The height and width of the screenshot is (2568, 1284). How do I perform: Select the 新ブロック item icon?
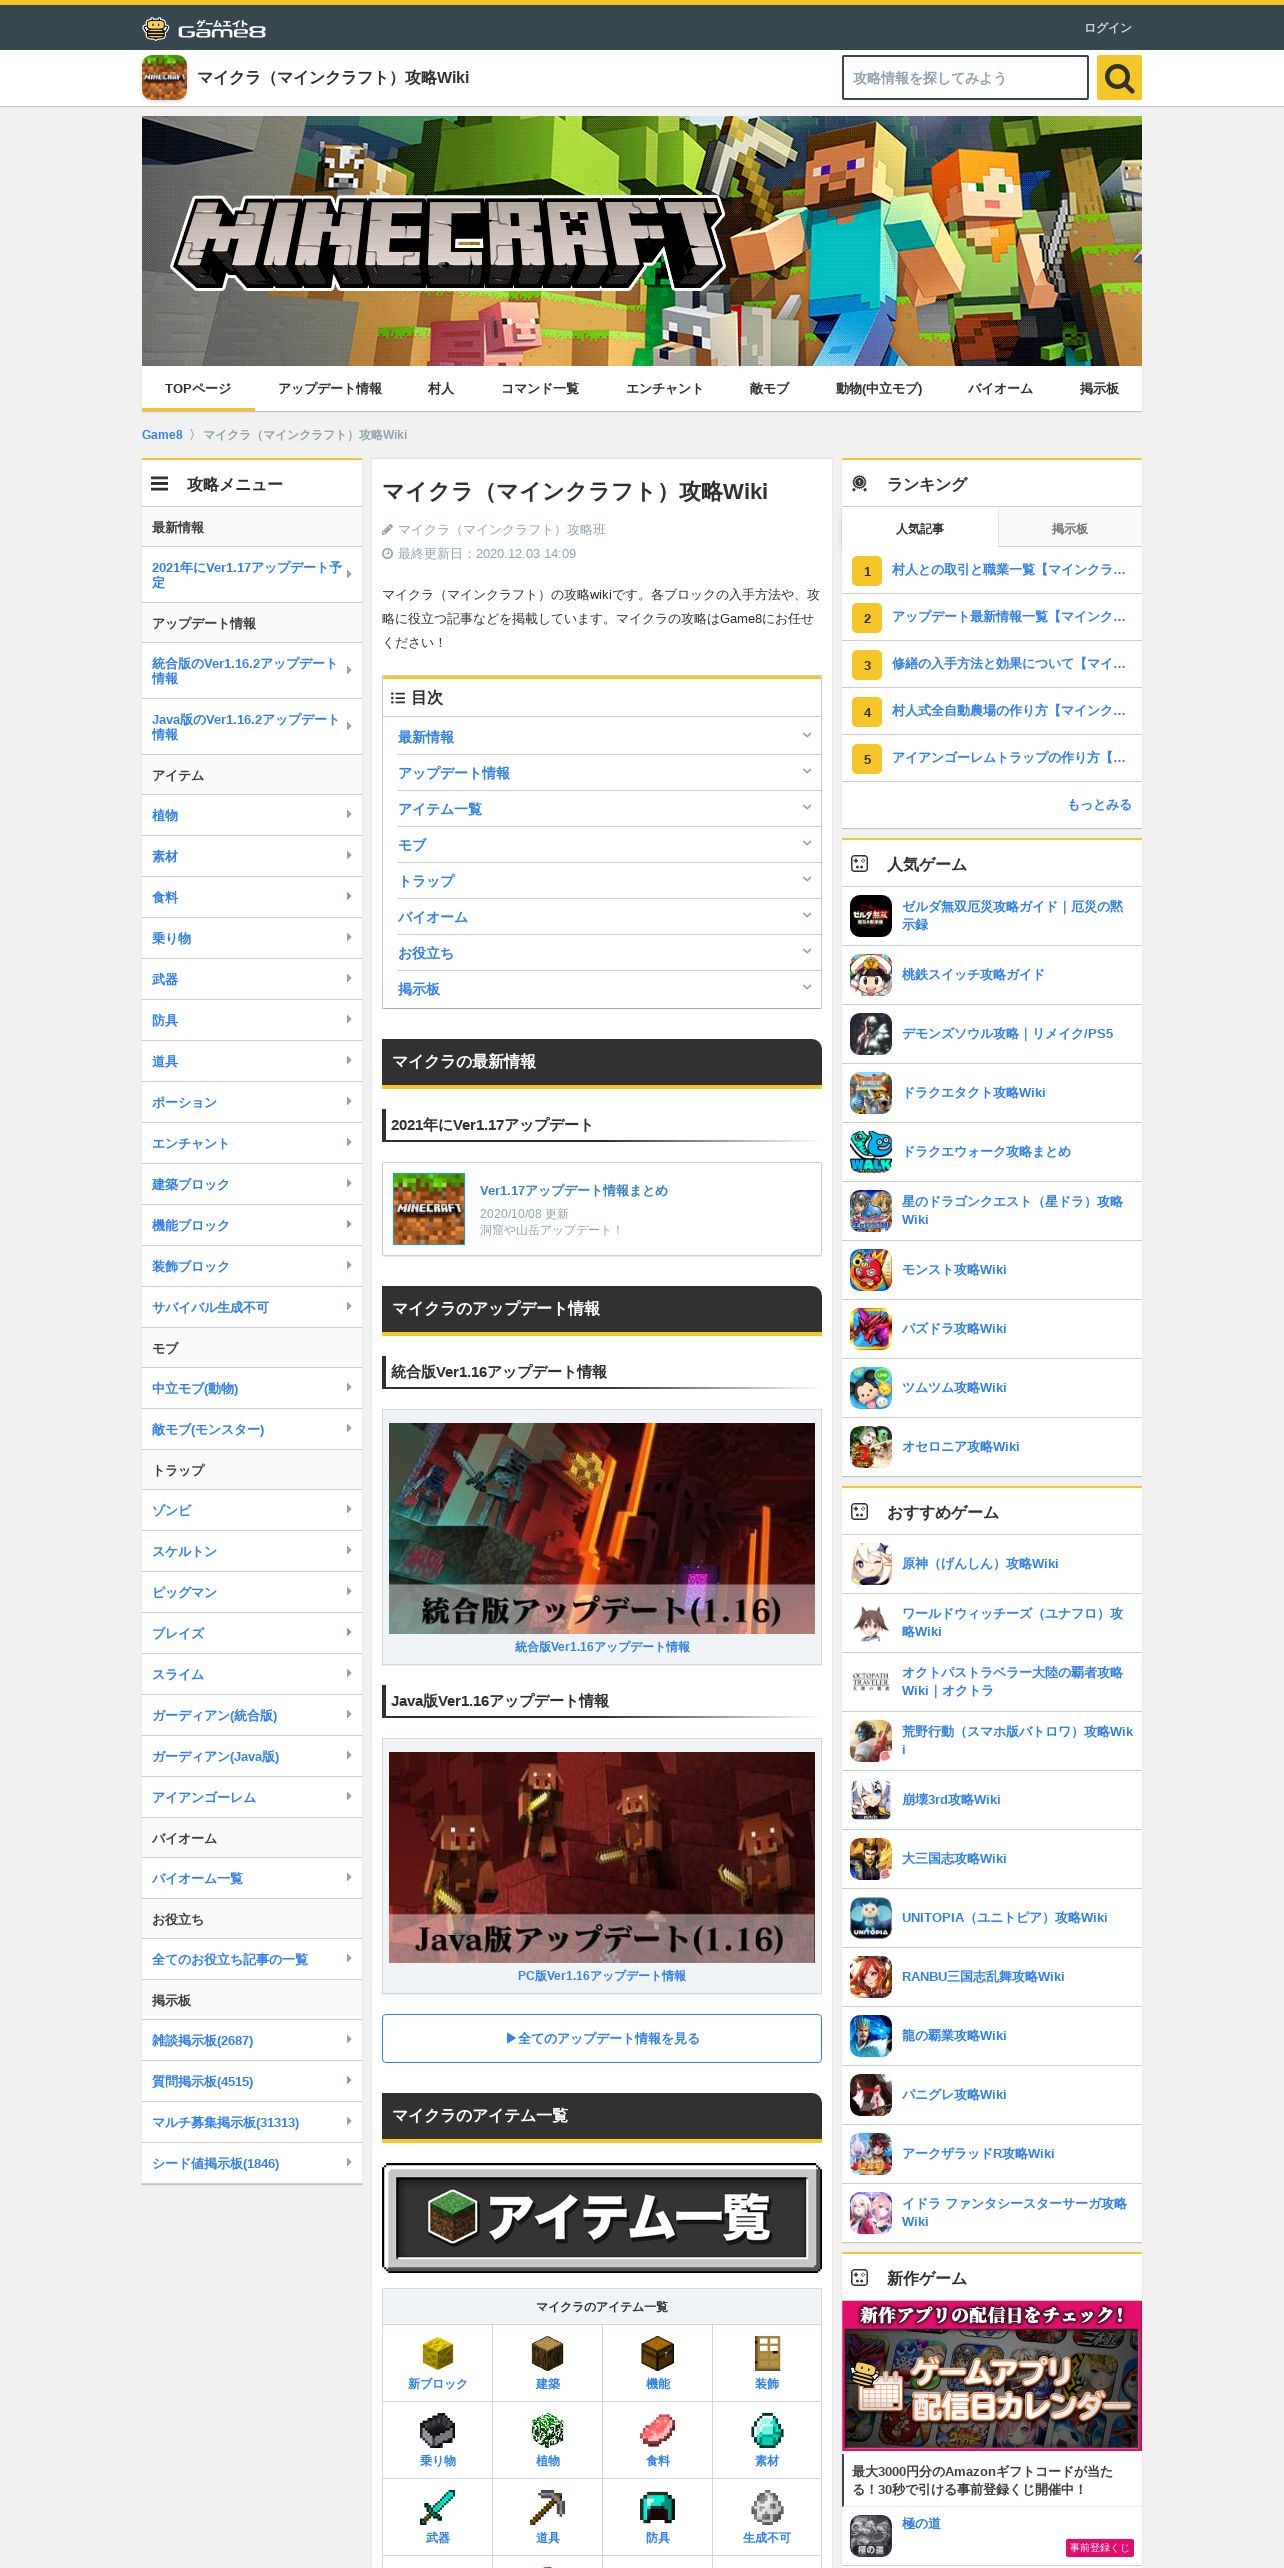click(x=438, y=2354)
